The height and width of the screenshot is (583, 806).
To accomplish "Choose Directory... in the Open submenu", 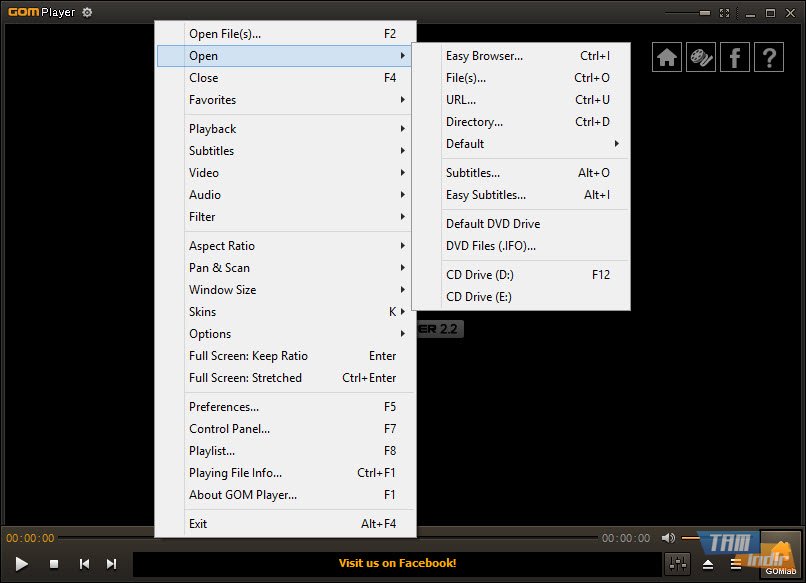I will point(521,122).
